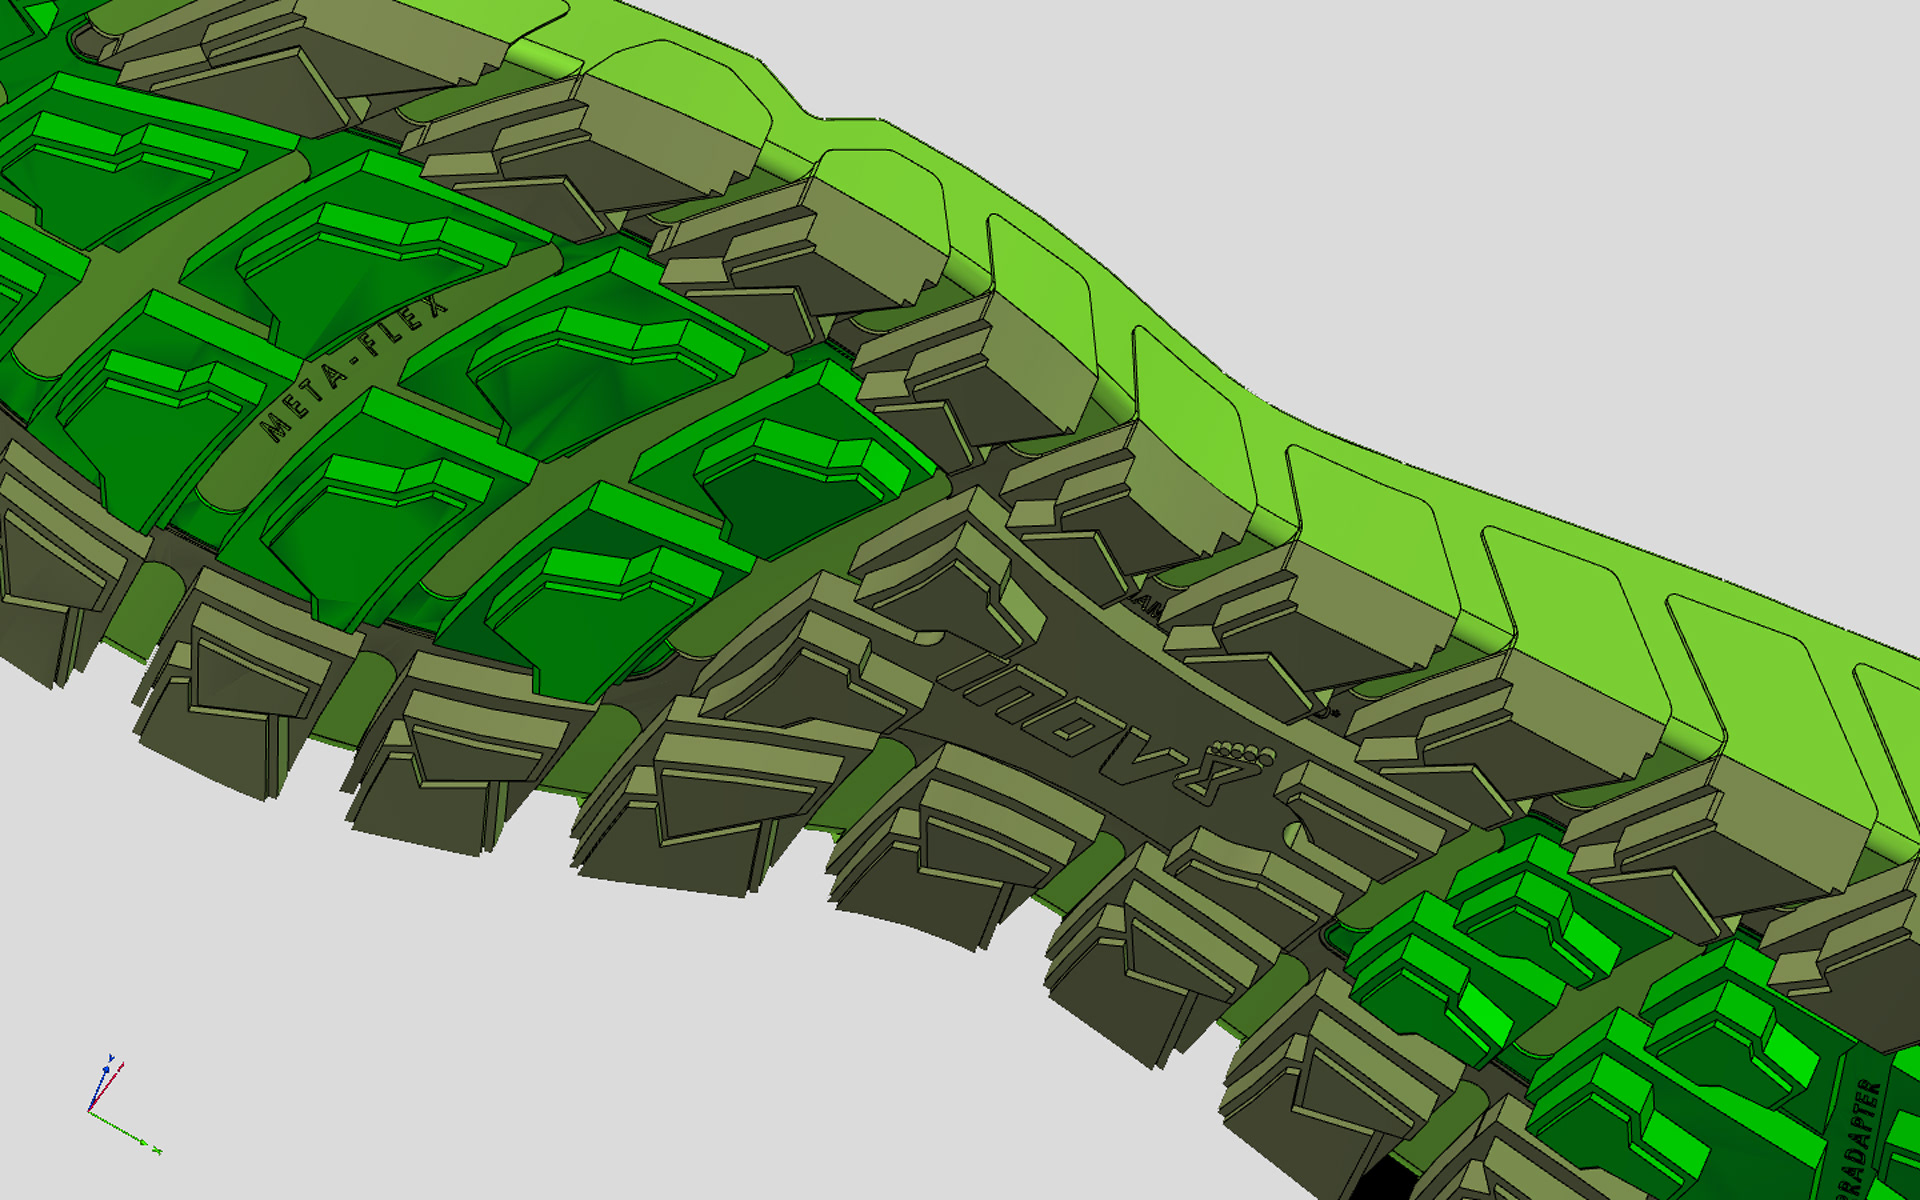Click the XYZ axis triad origin
This screenshot has width=1920, height=1200.
coord(90,1111)
